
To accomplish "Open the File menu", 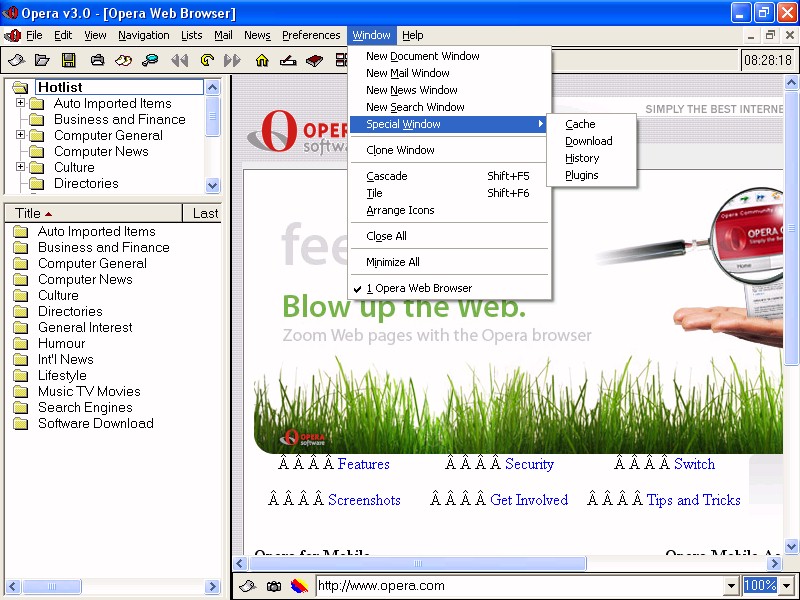I will click(34, 35).
